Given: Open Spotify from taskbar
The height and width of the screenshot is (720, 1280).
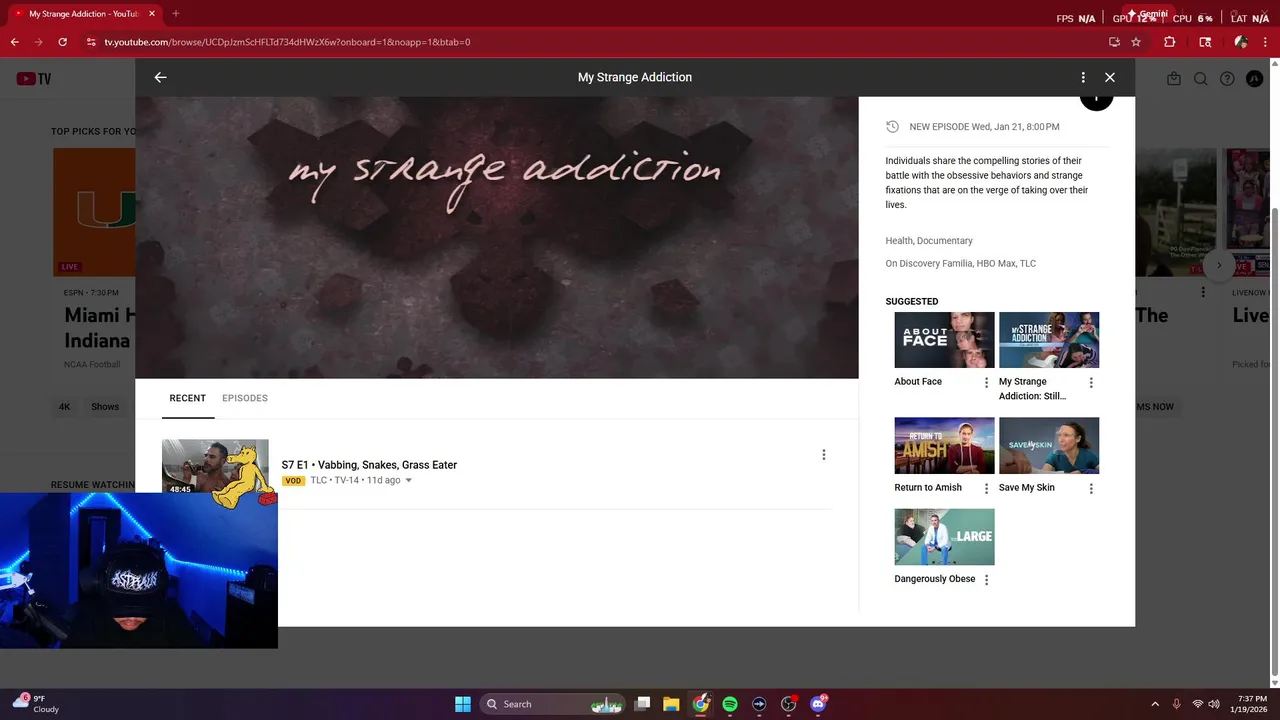Looking at the screenshot, I should [730, 704].
